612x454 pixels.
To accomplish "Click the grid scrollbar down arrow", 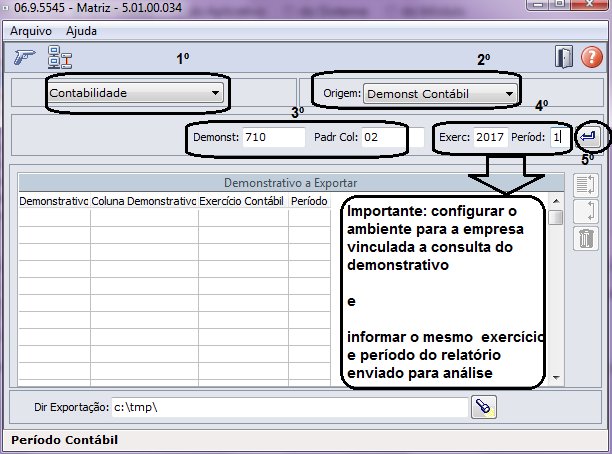I will [556, 377].
